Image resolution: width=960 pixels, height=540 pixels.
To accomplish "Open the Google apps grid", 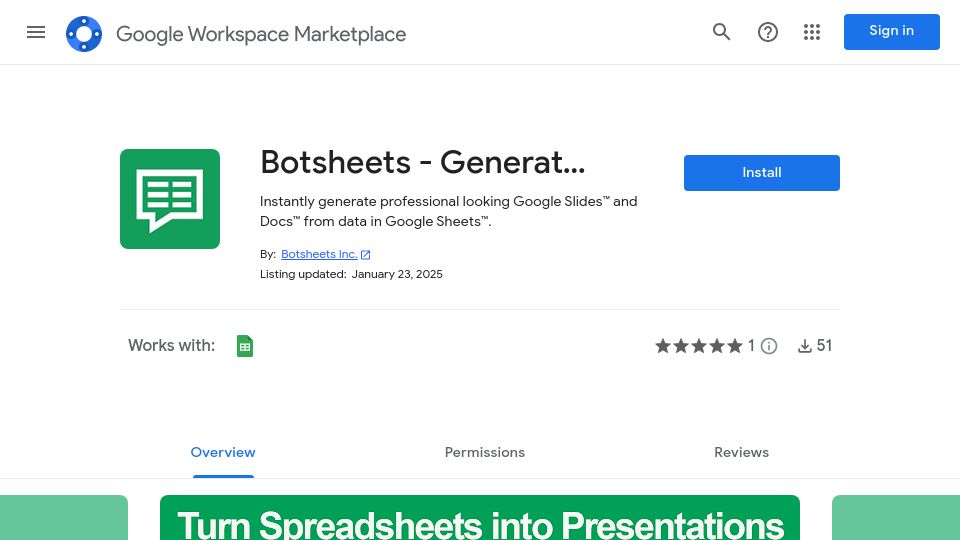I will click(x=812, y=32).
